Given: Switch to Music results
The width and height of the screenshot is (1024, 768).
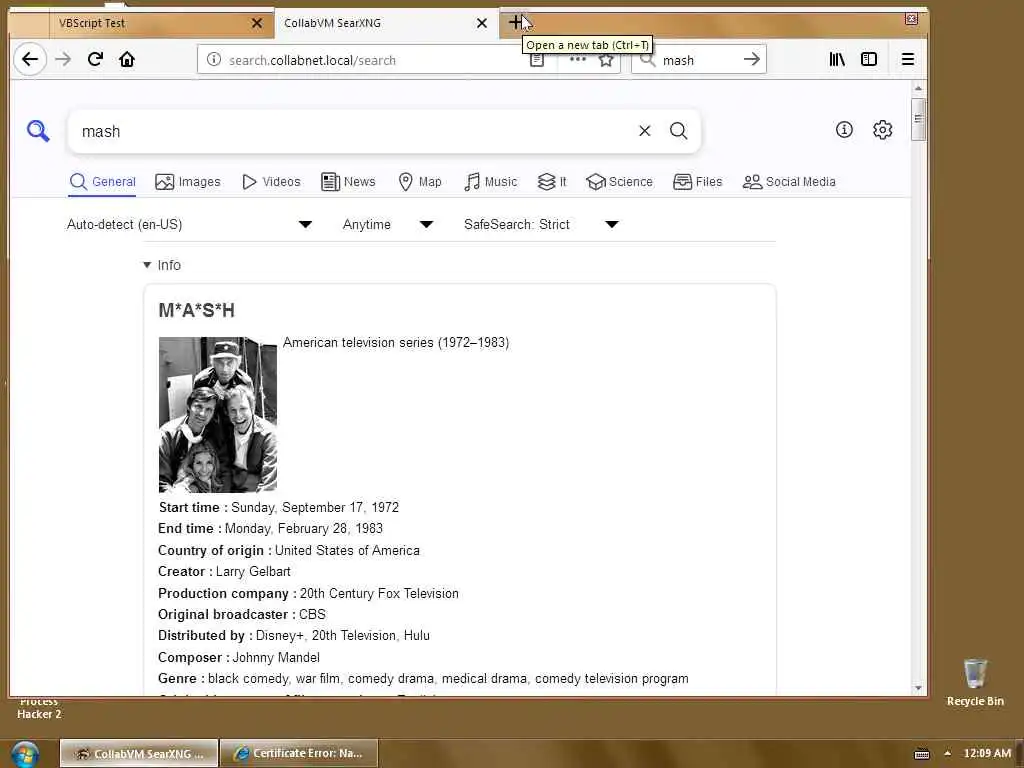Looking at the screenshot, I should tap(490, 182).
